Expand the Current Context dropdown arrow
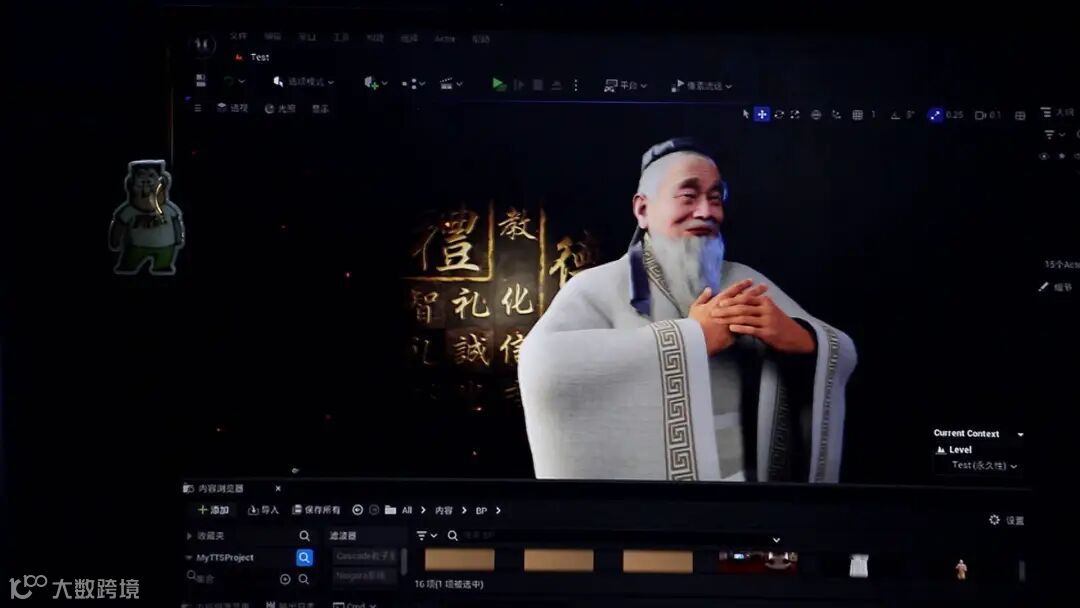This screenshot has width=1080, height=608. coord(1021,434)
